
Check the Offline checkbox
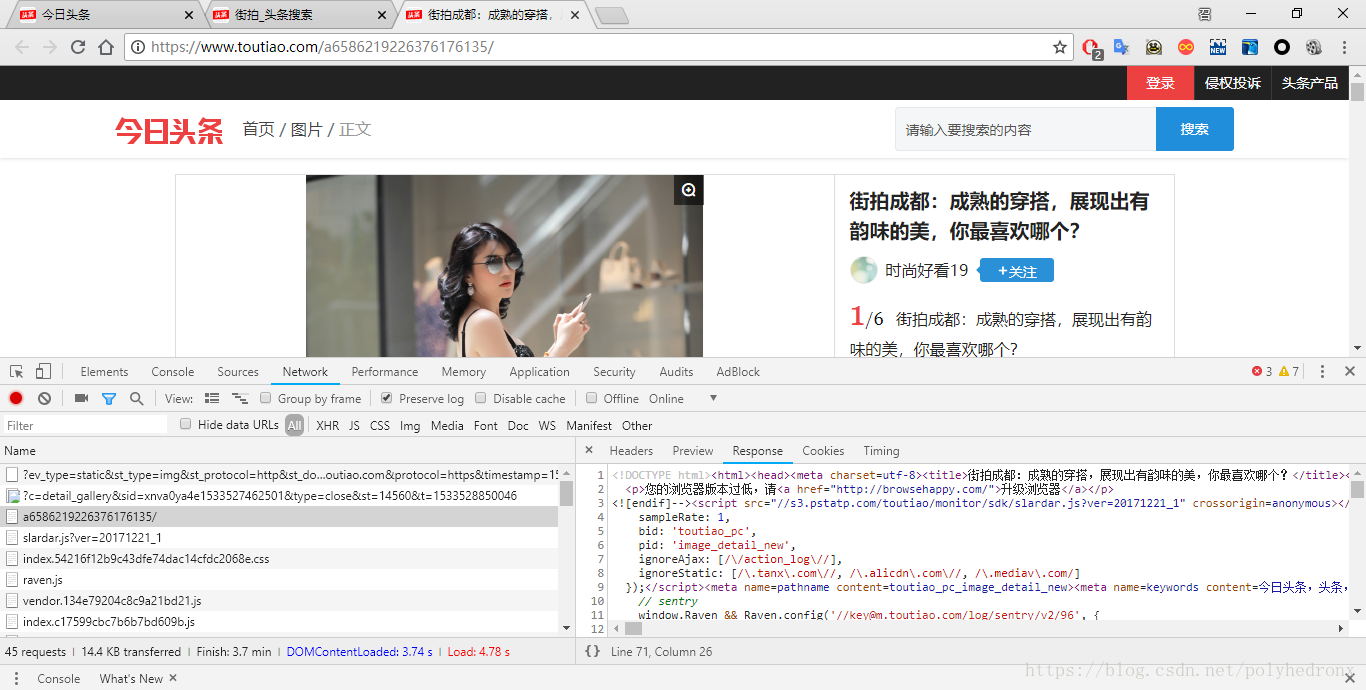592,398
